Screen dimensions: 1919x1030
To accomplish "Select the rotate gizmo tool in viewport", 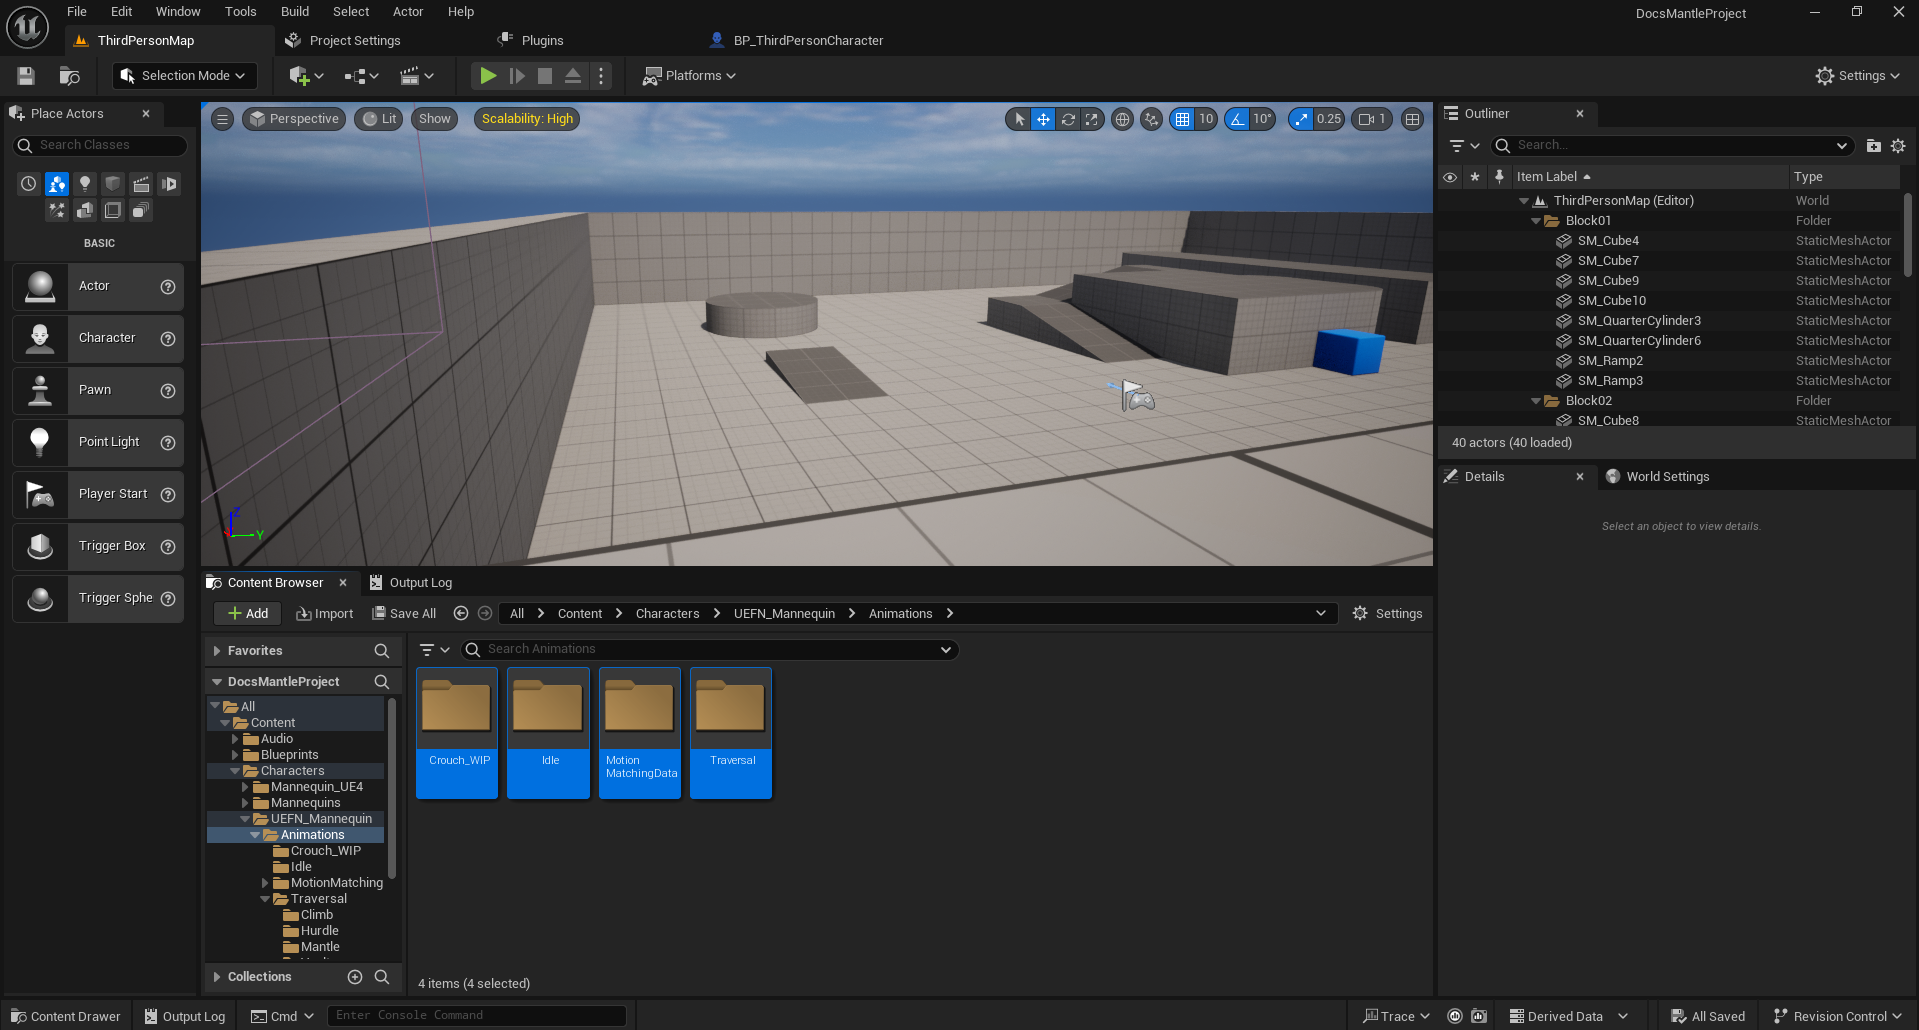I will (x=1068, y=119).
